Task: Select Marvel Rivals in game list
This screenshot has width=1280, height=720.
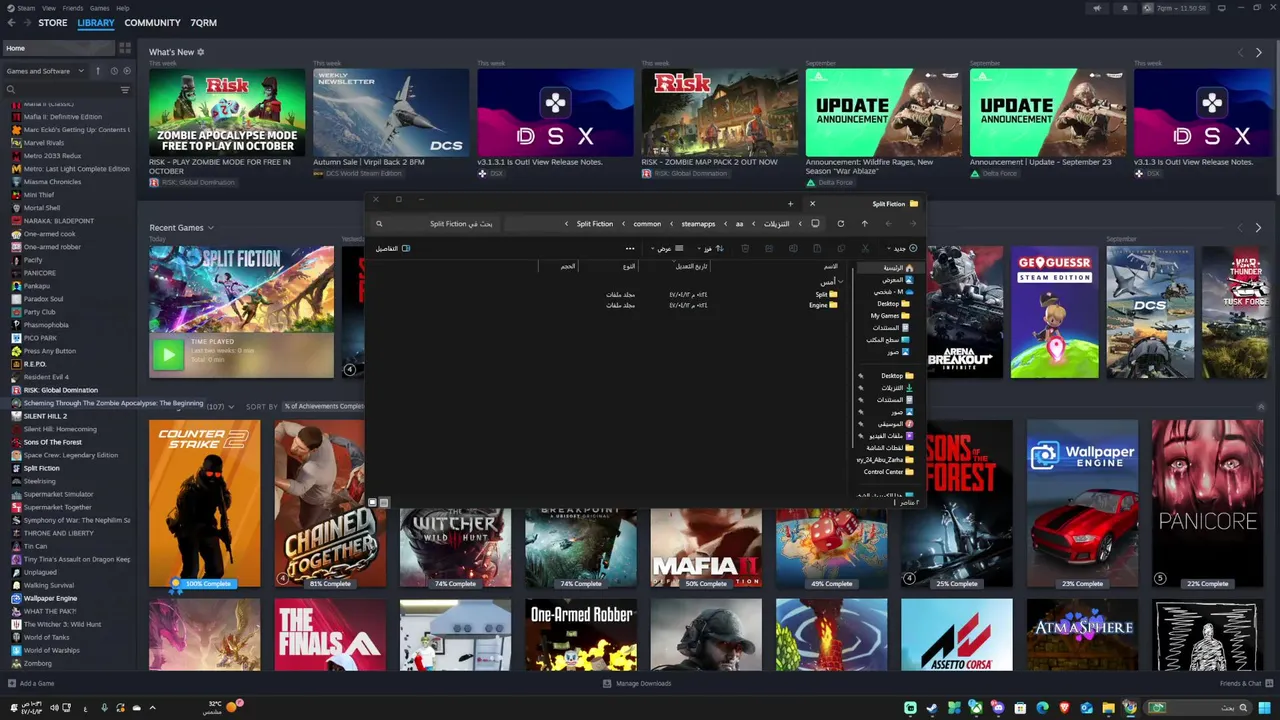Action: pos(44,143)
